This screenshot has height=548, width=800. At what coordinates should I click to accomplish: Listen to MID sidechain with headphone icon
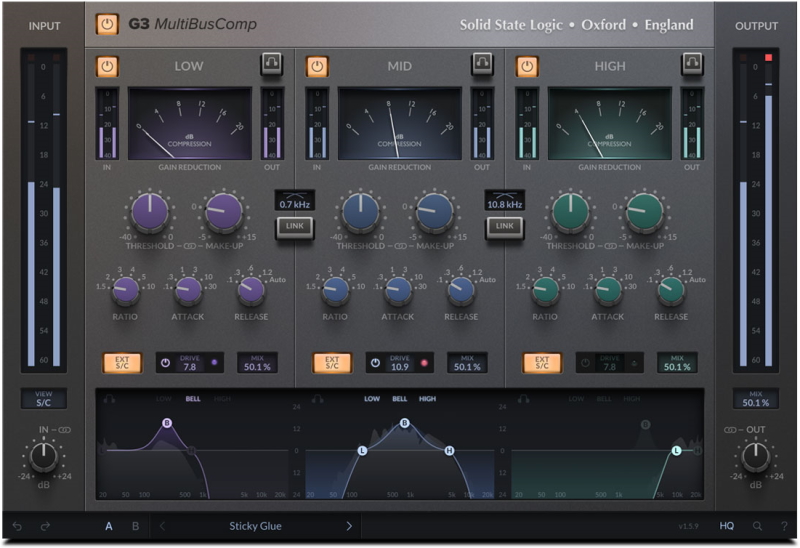tap(317, 398)
